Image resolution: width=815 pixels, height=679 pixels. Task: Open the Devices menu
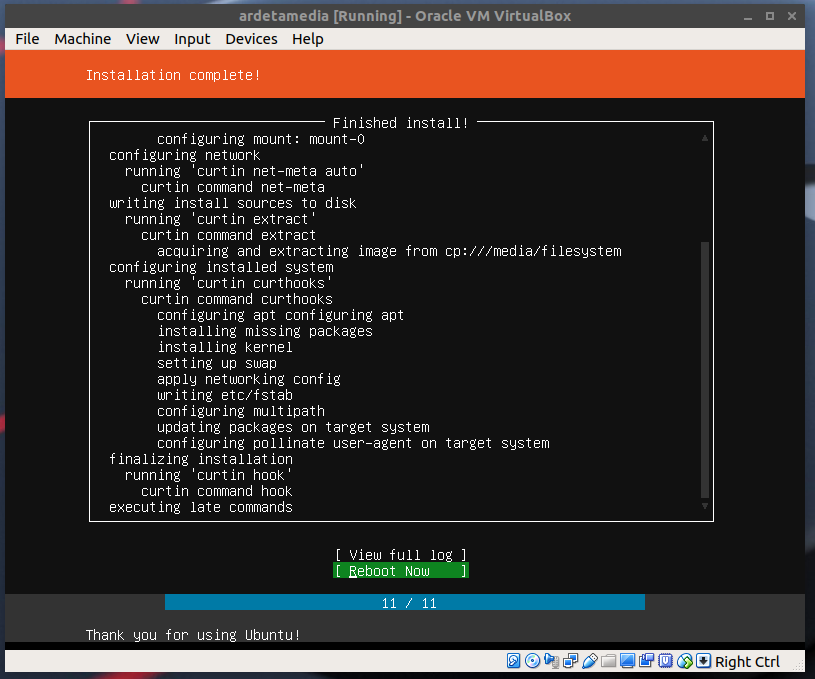coord(251,39)
